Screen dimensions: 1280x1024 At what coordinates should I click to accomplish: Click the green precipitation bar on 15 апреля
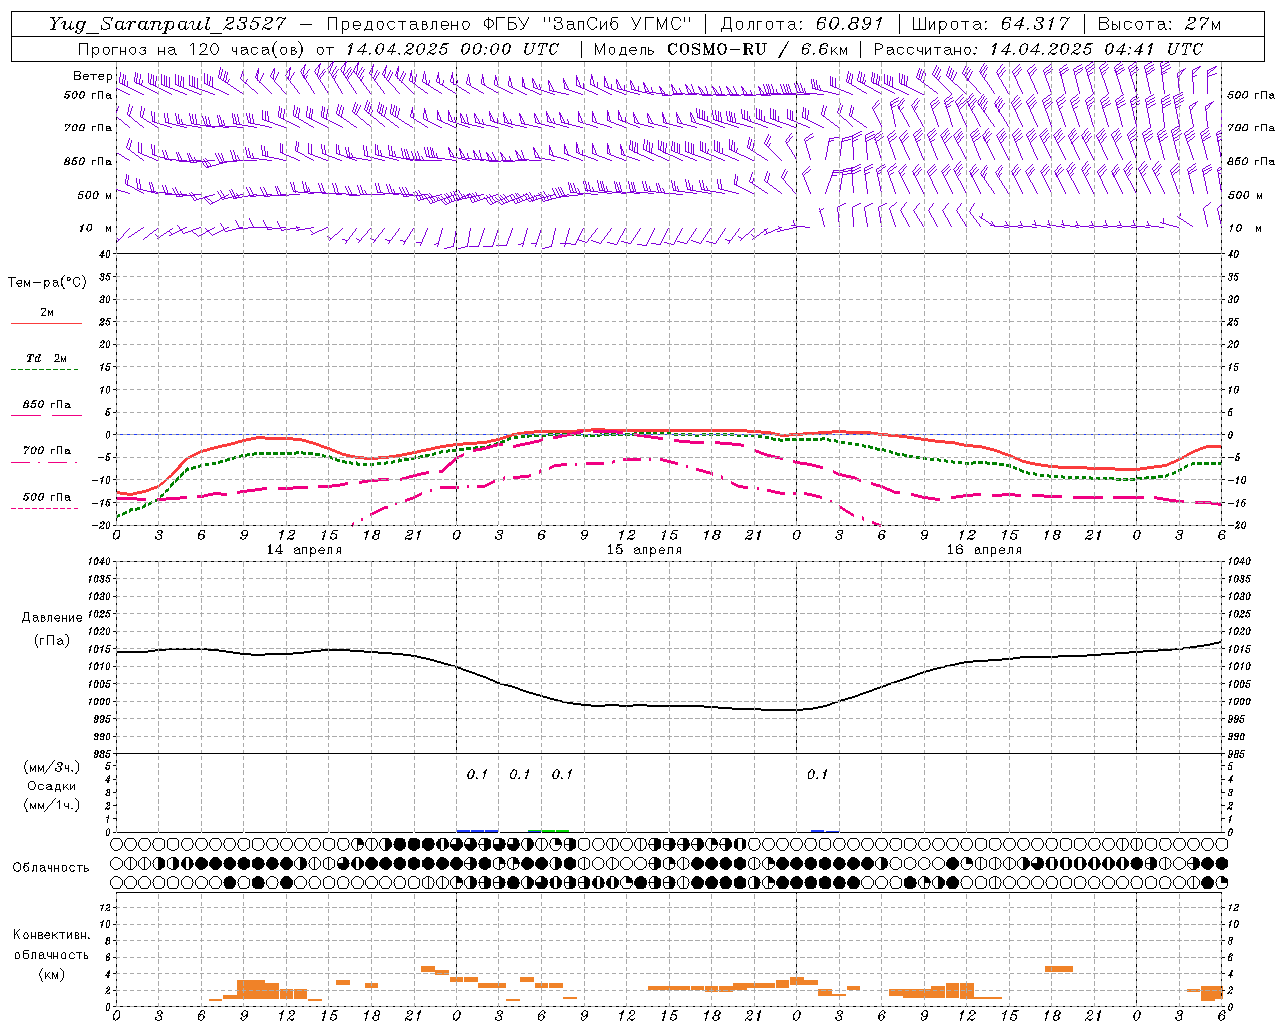[548, 830]
